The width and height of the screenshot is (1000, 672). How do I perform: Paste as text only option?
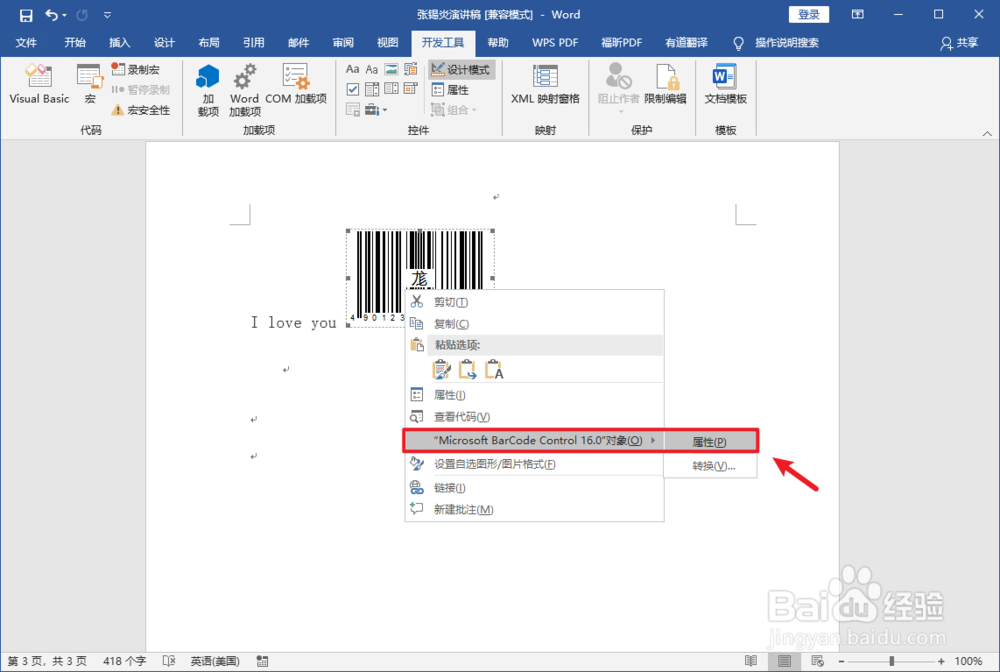click(494, 369)
